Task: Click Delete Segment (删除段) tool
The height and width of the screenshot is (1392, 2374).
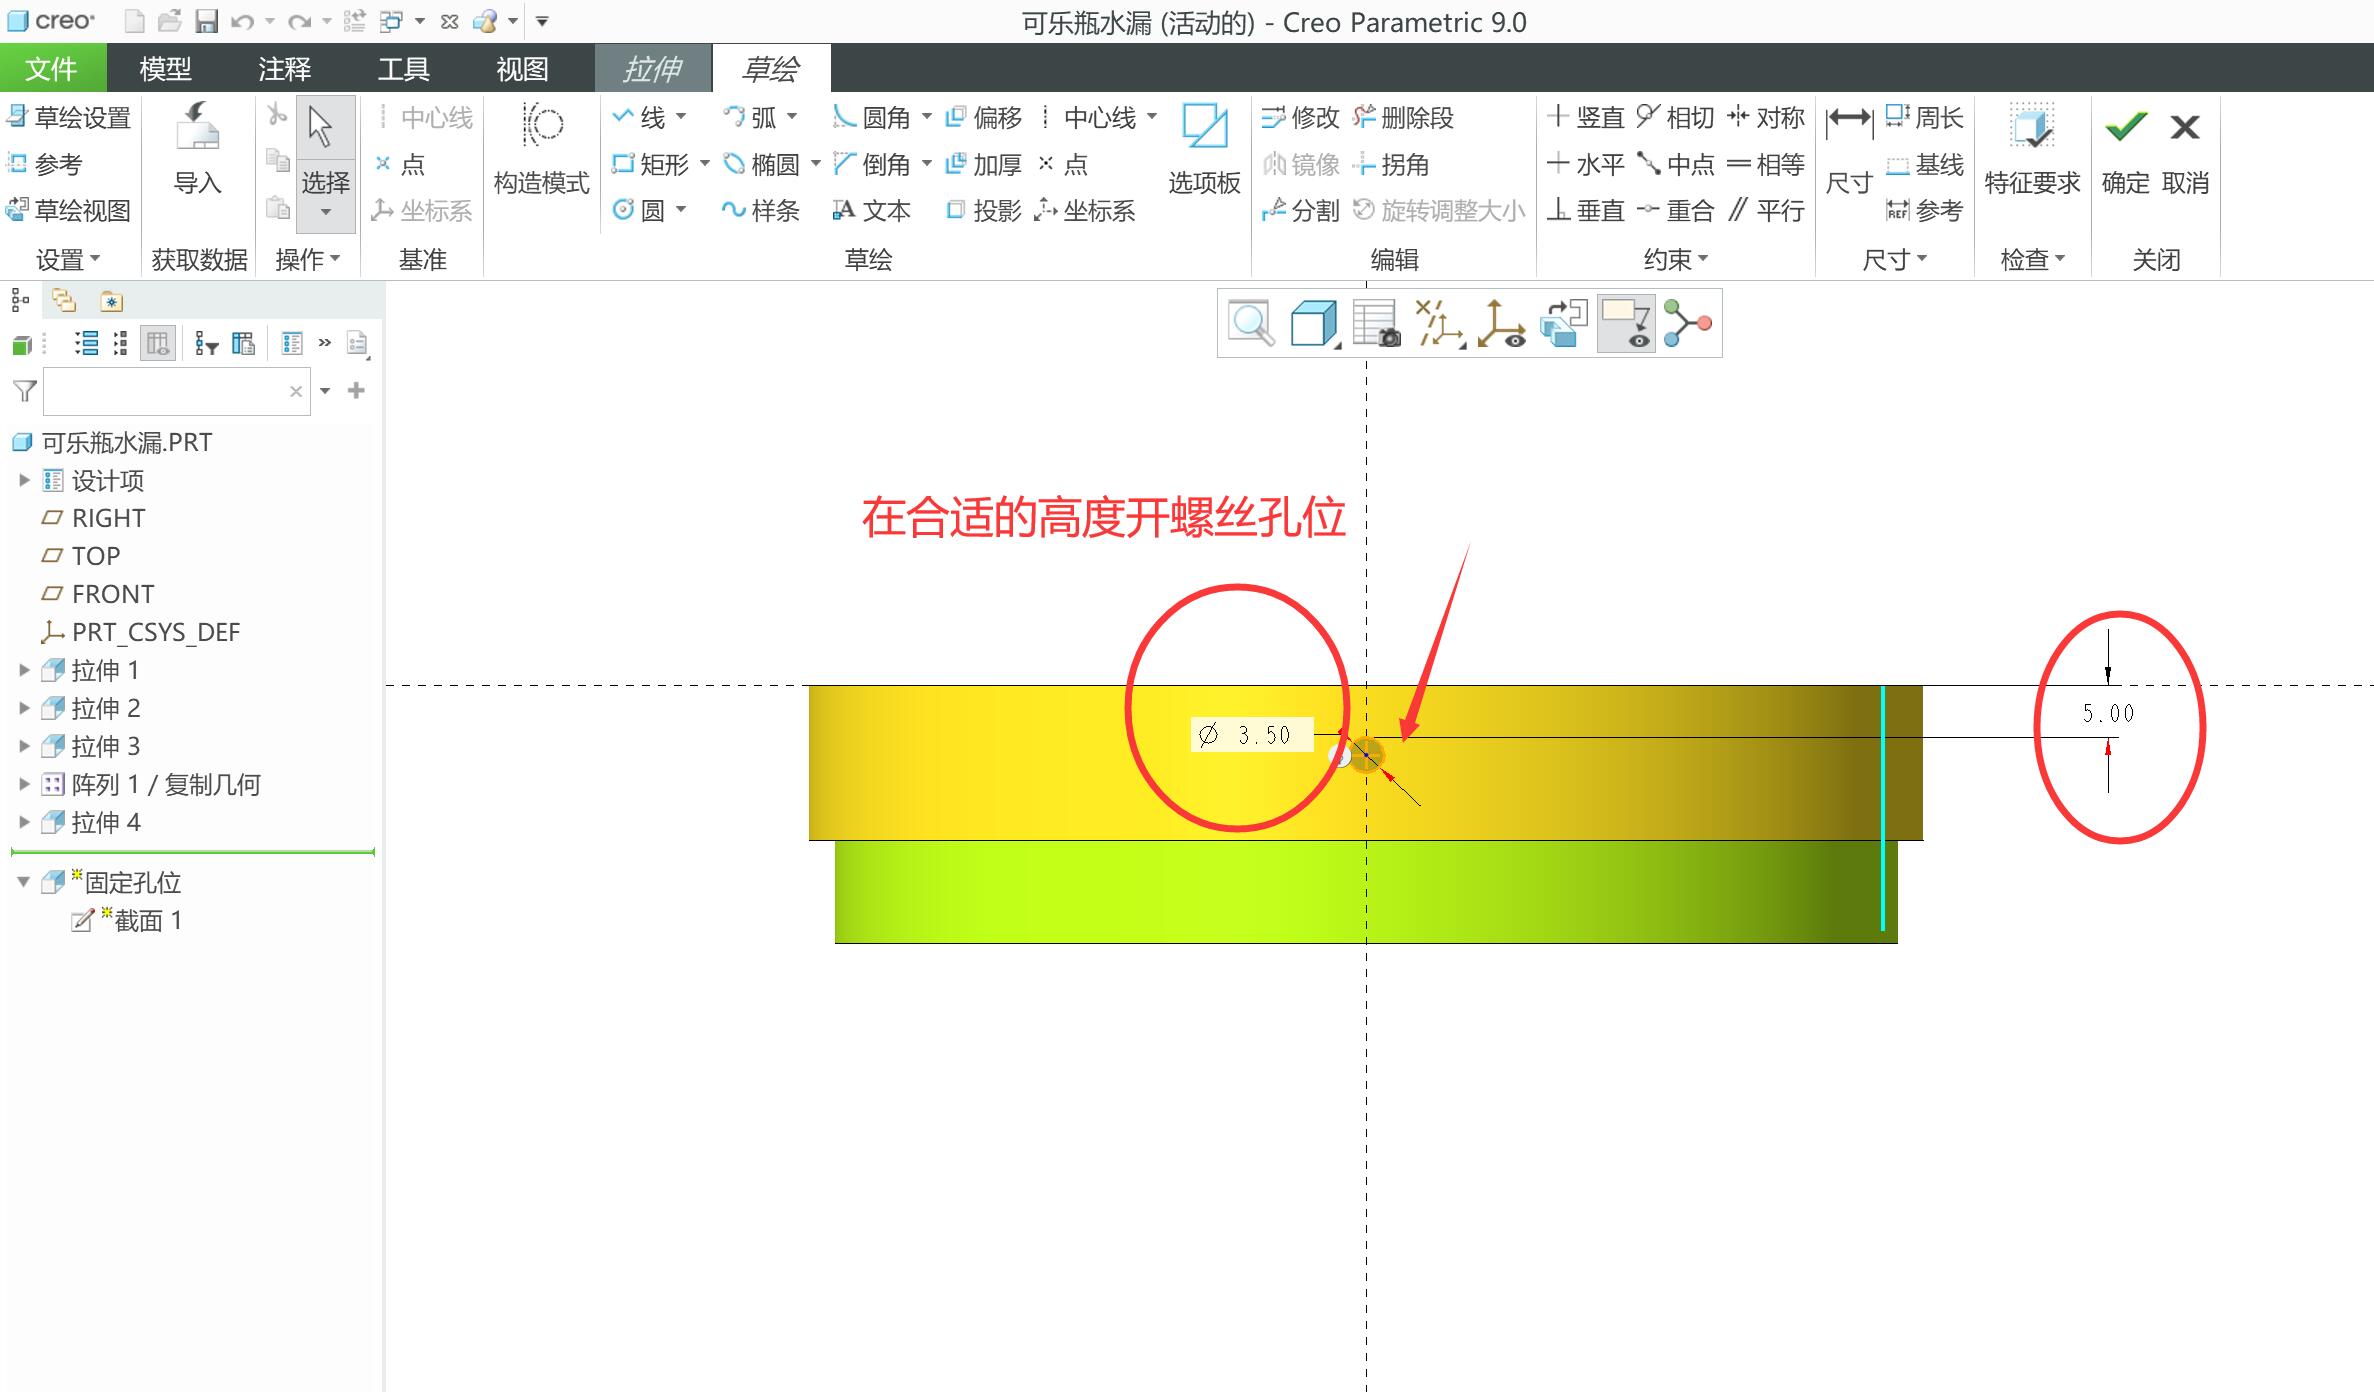Action: [1403, 118]
